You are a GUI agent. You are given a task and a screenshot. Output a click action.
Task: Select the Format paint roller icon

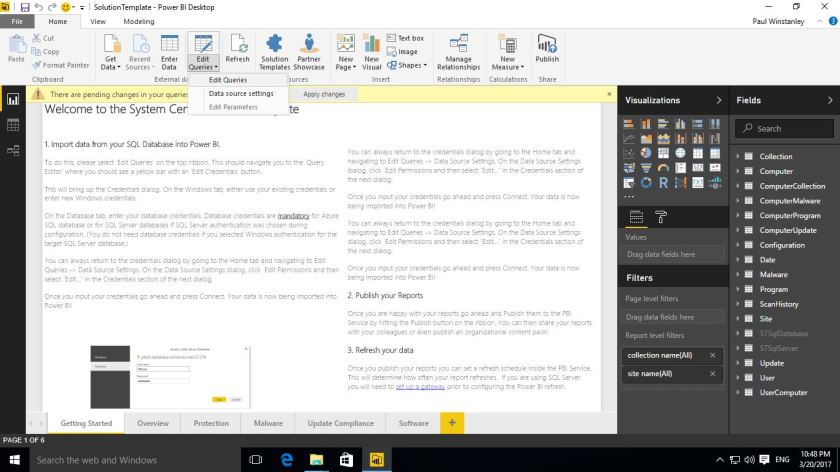coord(660,216)
